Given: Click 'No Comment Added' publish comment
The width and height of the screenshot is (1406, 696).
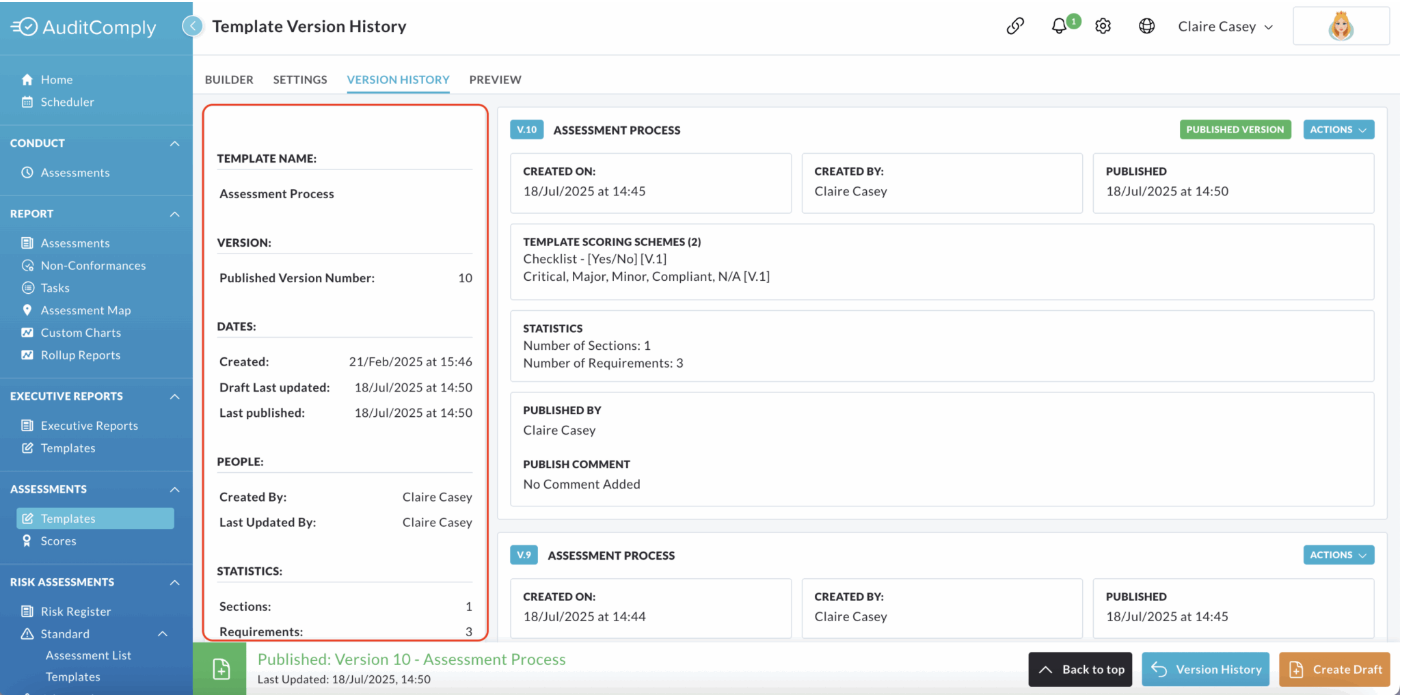Looking at the screenshot, I should pos(582,484).
